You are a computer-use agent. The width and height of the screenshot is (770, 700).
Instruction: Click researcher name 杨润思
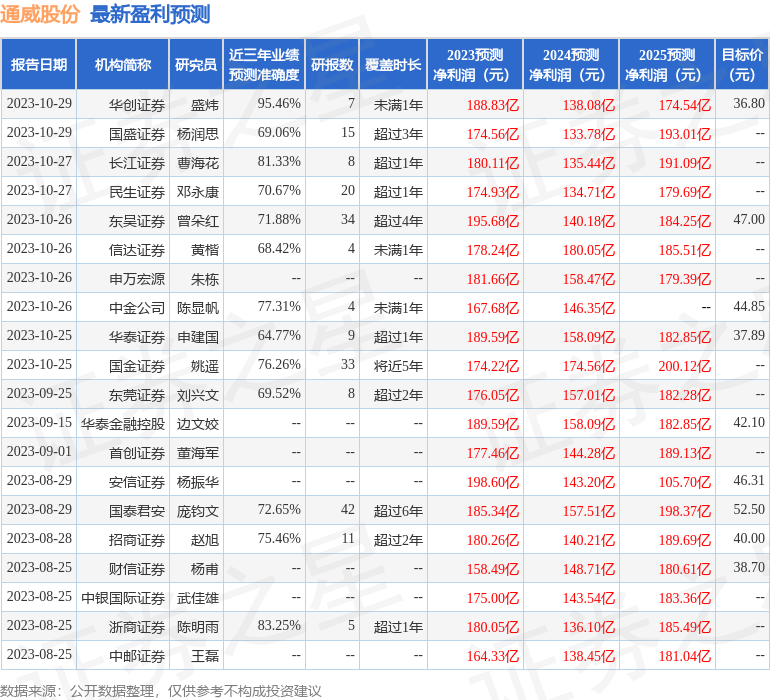(198, 134)
